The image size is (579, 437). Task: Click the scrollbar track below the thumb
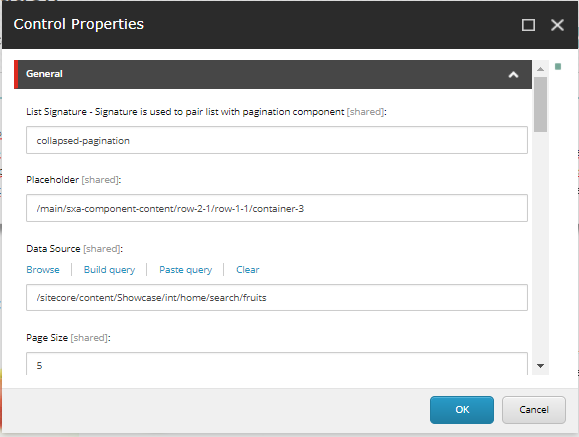(541, 245)
